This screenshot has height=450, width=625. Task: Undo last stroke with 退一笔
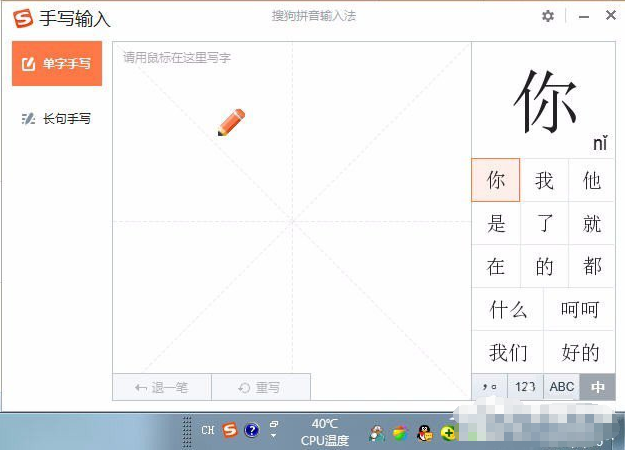[x=162, y=387]
